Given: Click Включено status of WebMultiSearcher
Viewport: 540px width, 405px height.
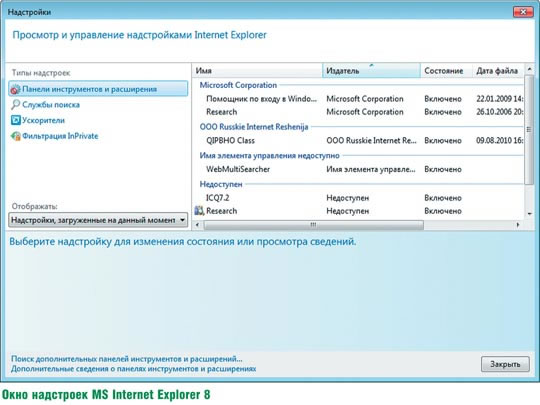Looking at the screenshot, I should coord(443,169).
